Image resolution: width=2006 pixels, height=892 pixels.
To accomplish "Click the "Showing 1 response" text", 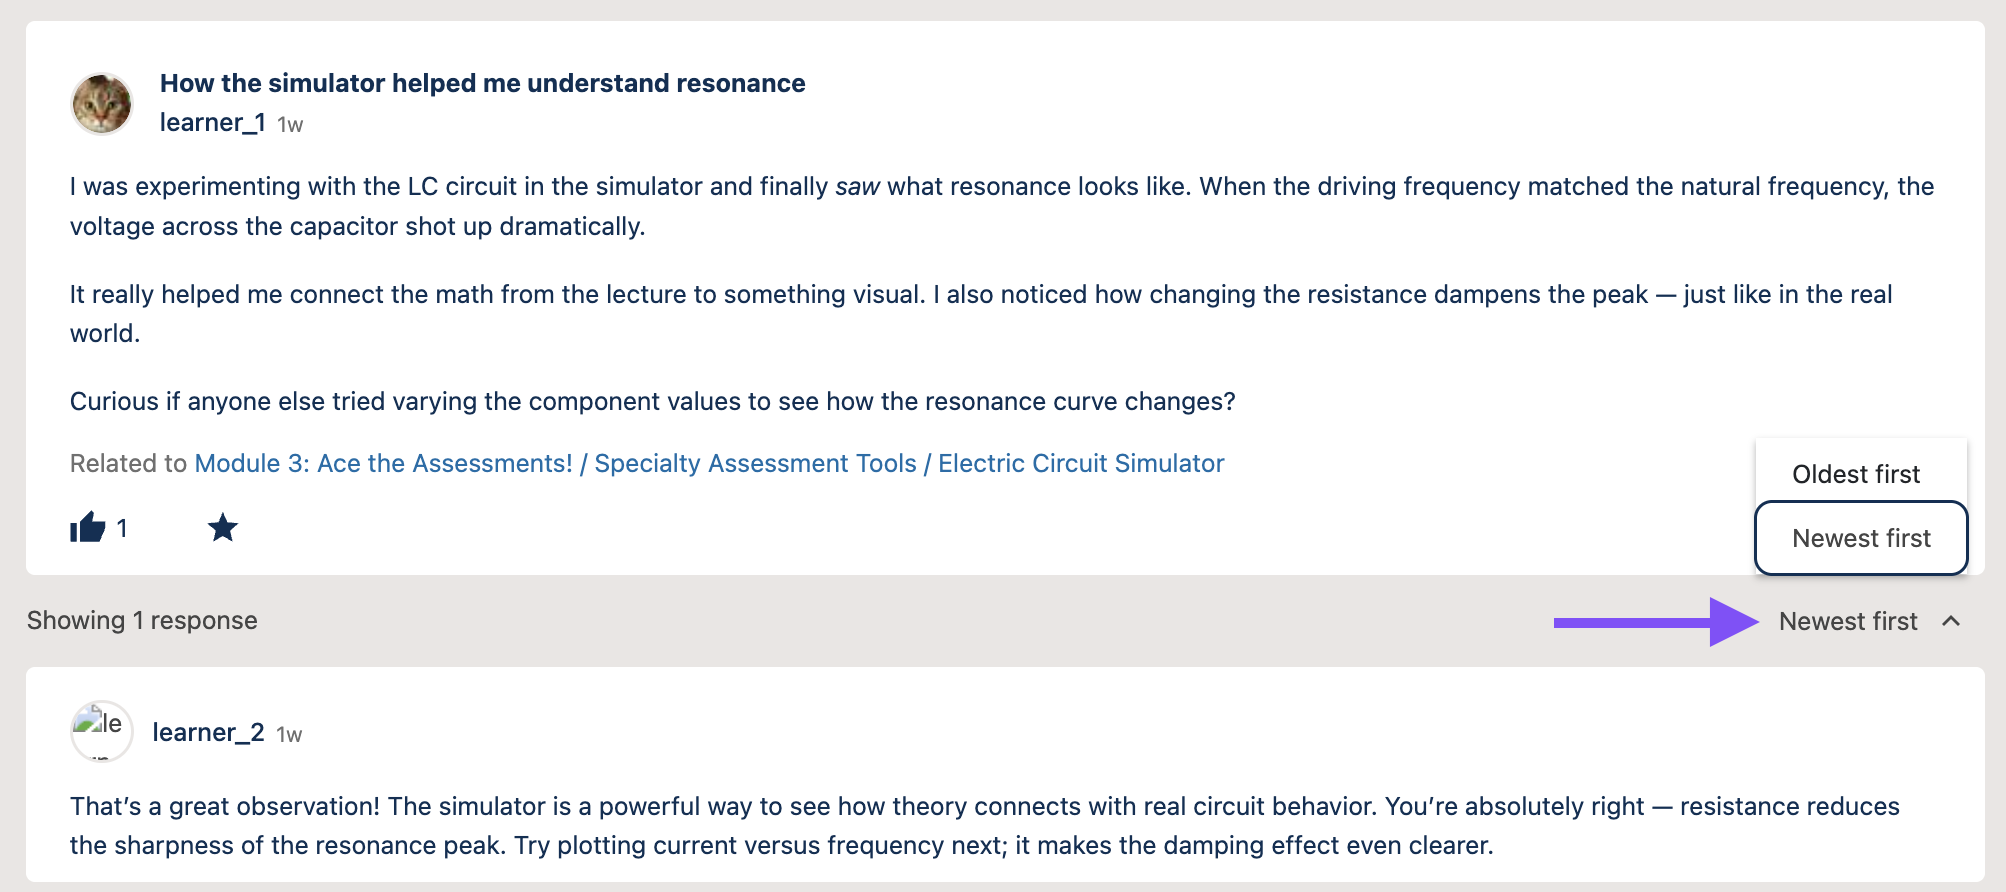I will 142,620.
